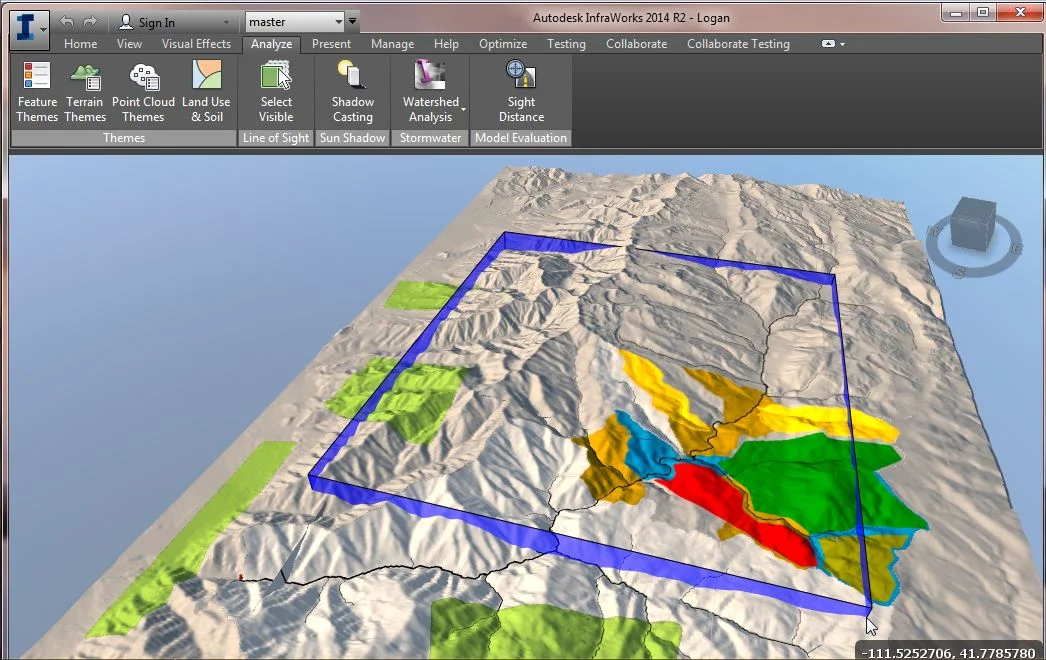This screenshot has height=660, width=1046.
Task: Select the dark green watershed region
Action: [x=821, y=480]
